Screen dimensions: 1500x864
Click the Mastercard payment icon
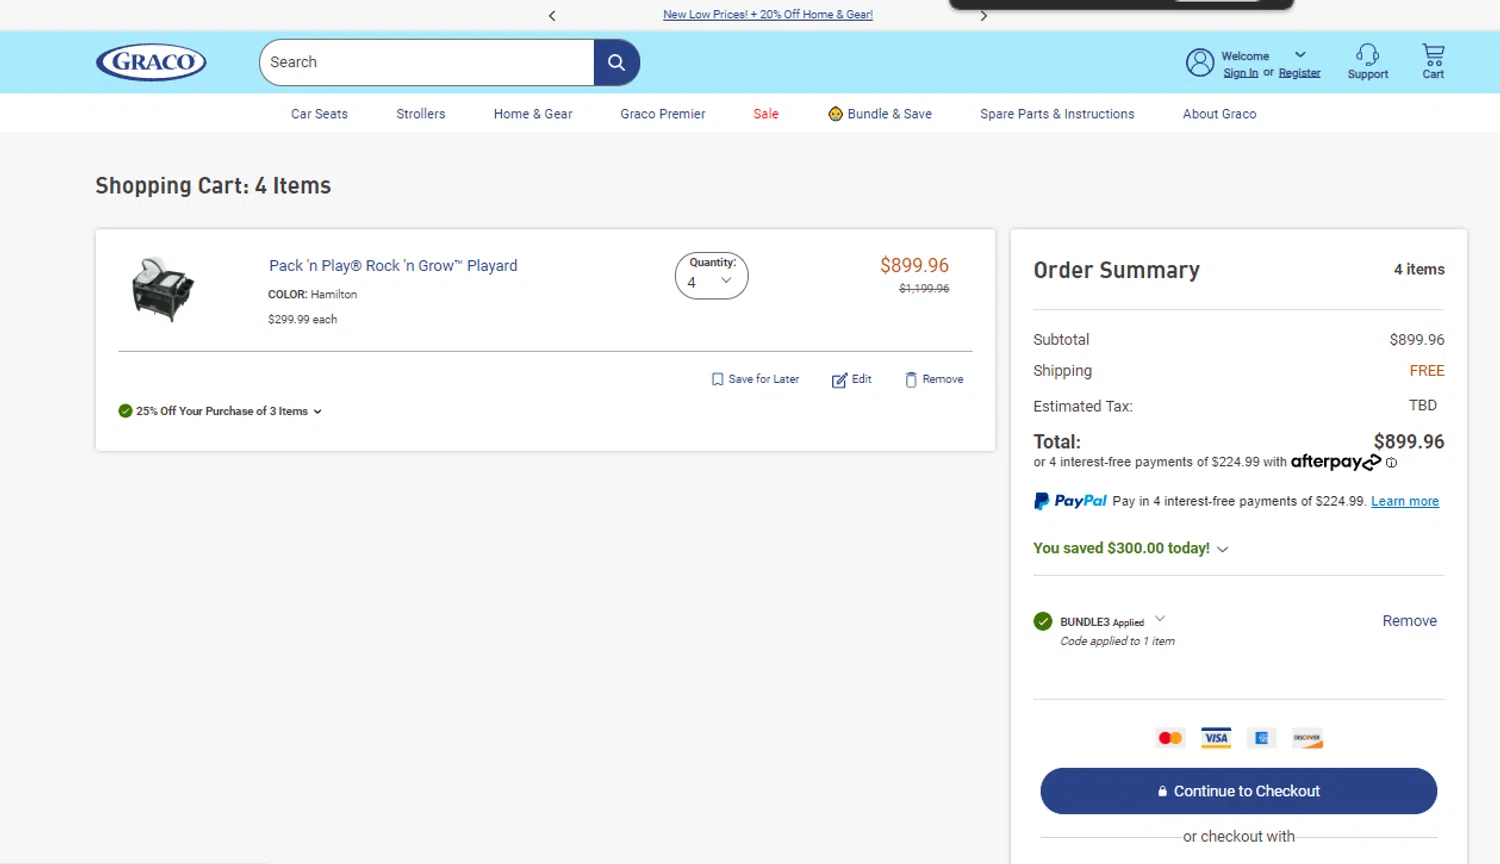coord(1170,738)
